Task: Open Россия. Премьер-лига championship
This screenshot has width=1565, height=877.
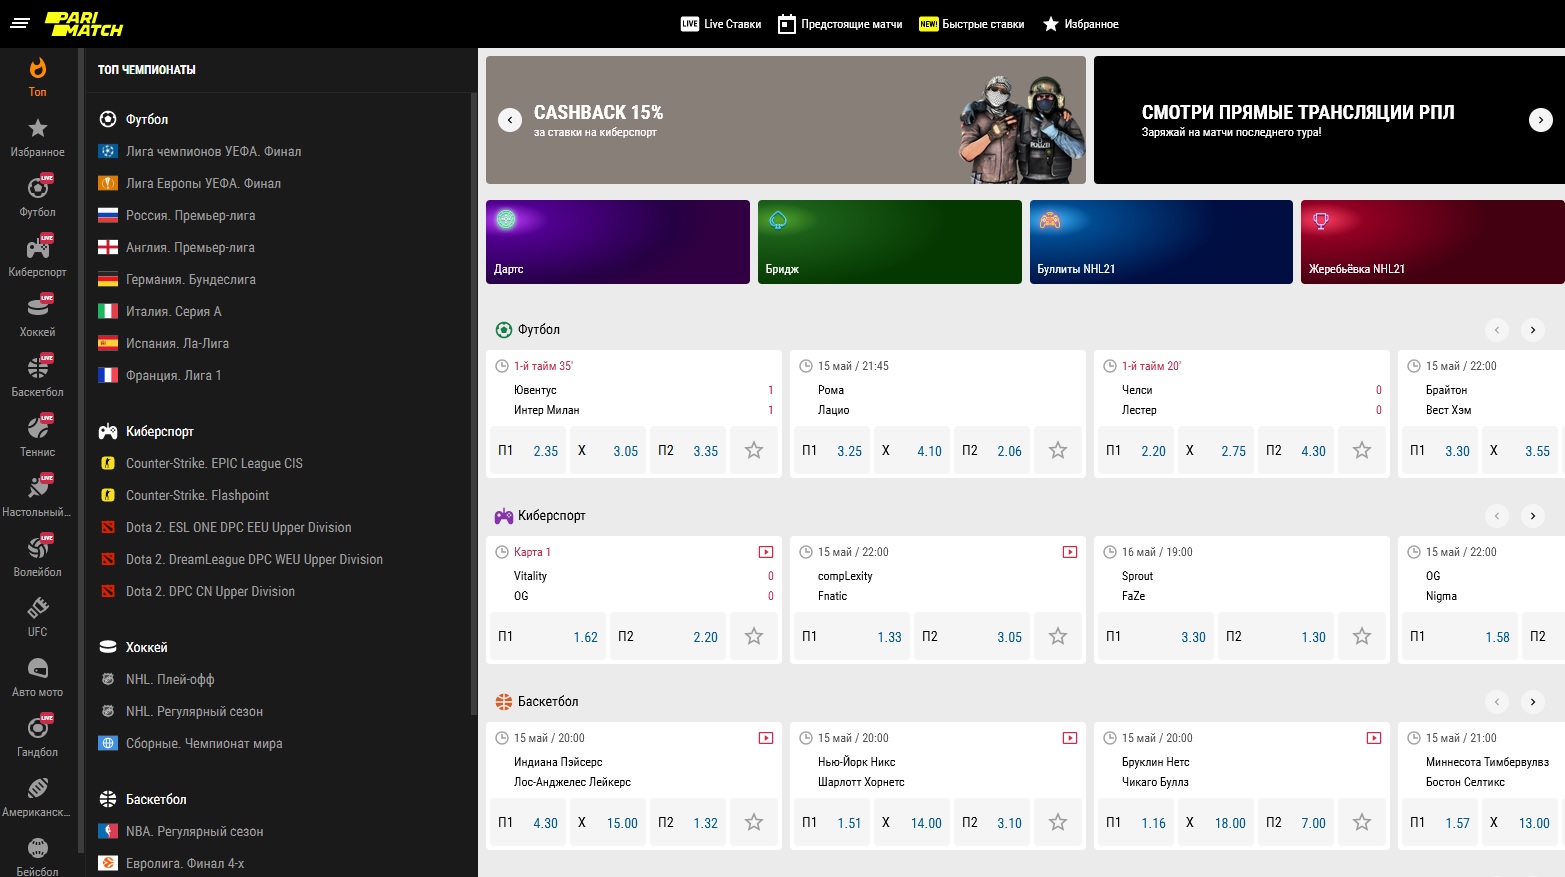Action: click(x=177, y=216)
